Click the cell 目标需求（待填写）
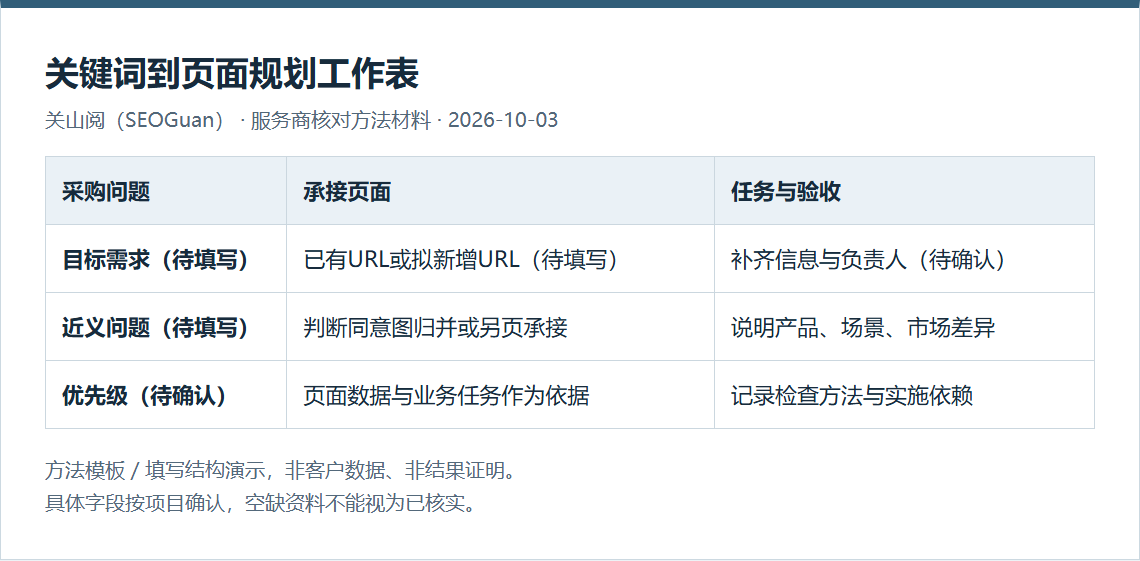The height and width of the screenshot is (561, 1140). [166, 259]
